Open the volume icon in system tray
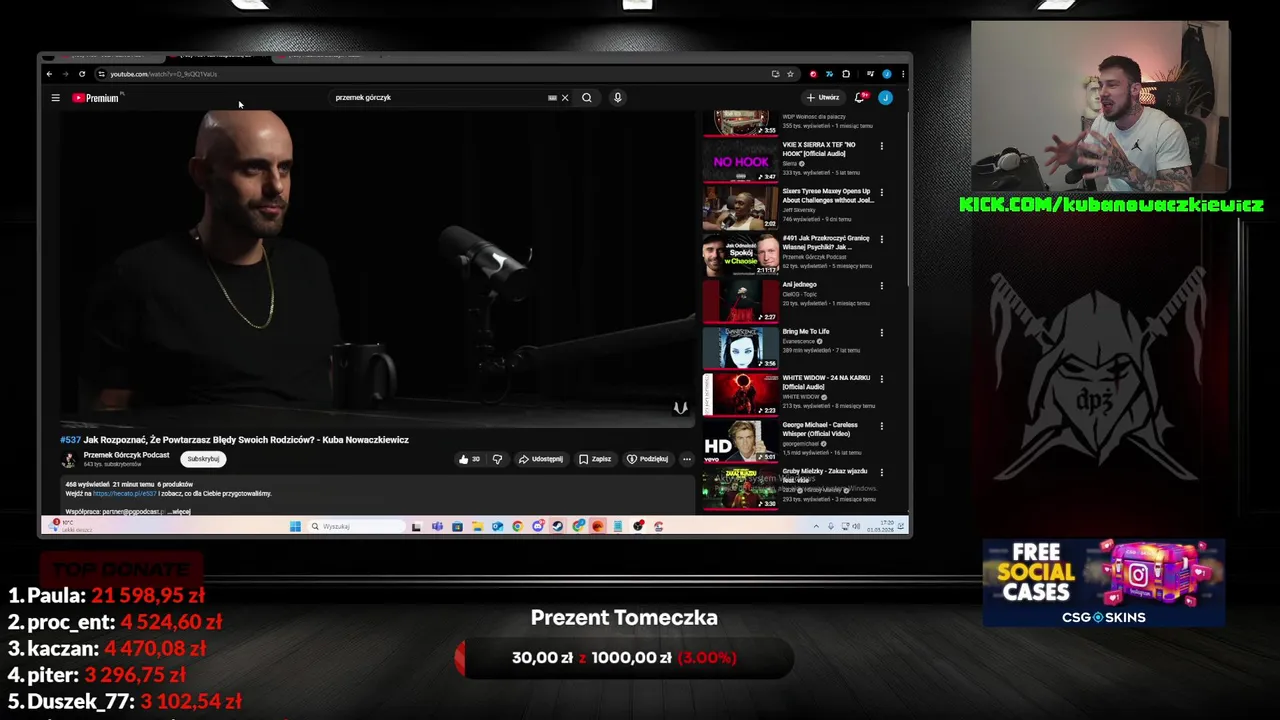 [x=856, y=526]
